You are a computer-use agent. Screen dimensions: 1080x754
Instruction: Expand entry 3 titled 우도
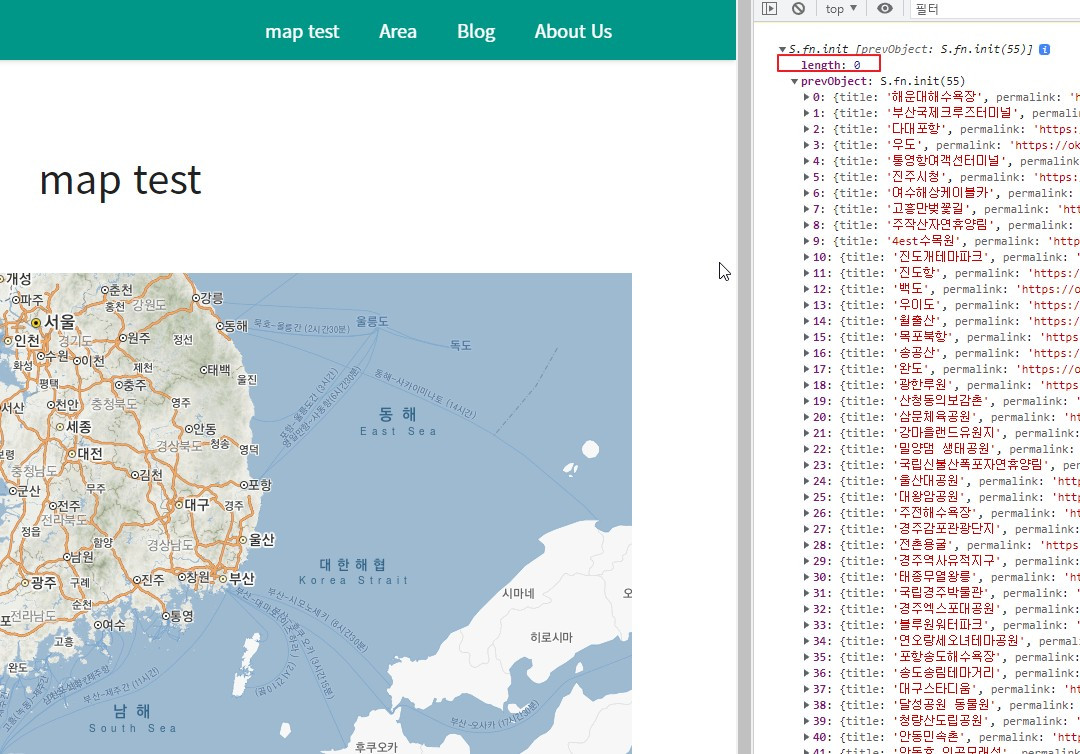(x=807, y=145)
